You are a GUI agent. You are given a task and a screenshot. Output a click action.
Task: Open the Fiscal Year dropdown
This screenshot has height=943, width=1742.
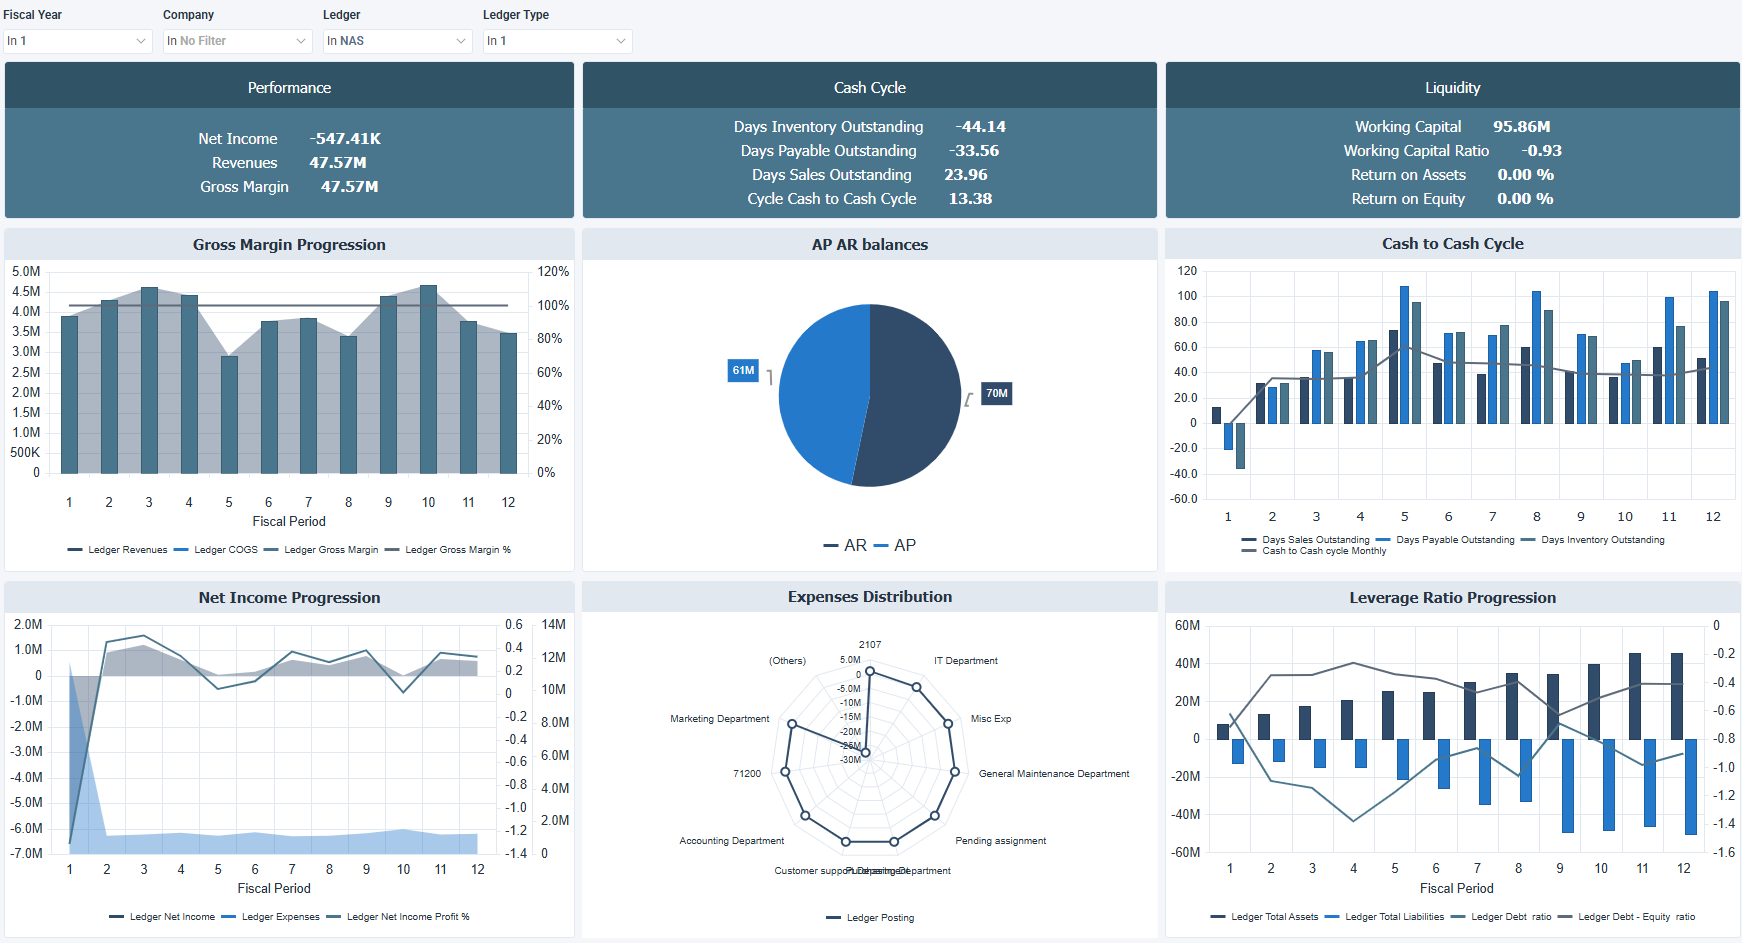(x=77, y=41)
